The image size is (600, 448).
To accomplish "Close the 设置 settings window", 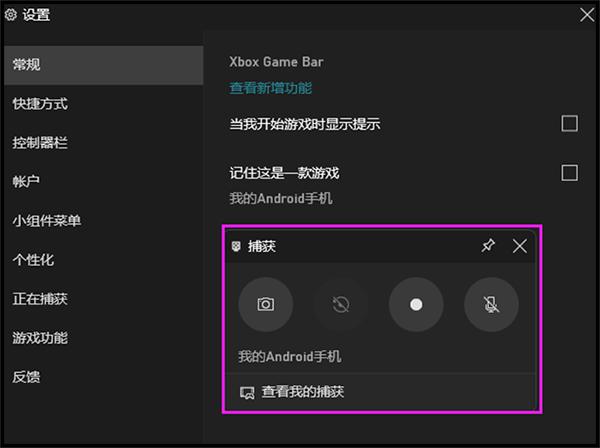I will click(587, 15).
